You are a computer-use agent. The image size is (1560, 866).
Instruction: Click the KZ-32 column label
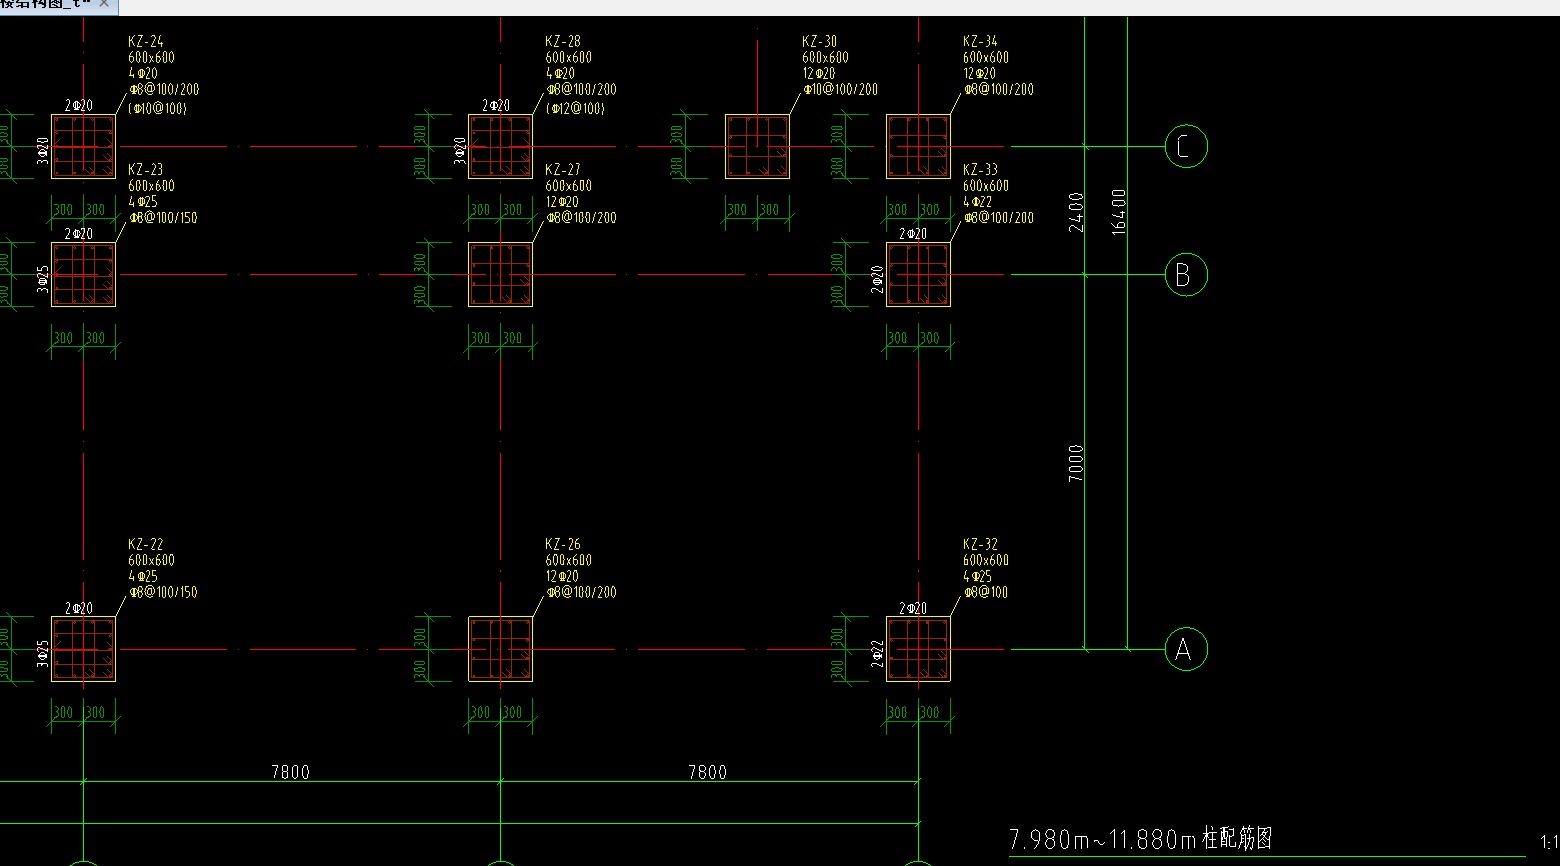pos(981,545)
